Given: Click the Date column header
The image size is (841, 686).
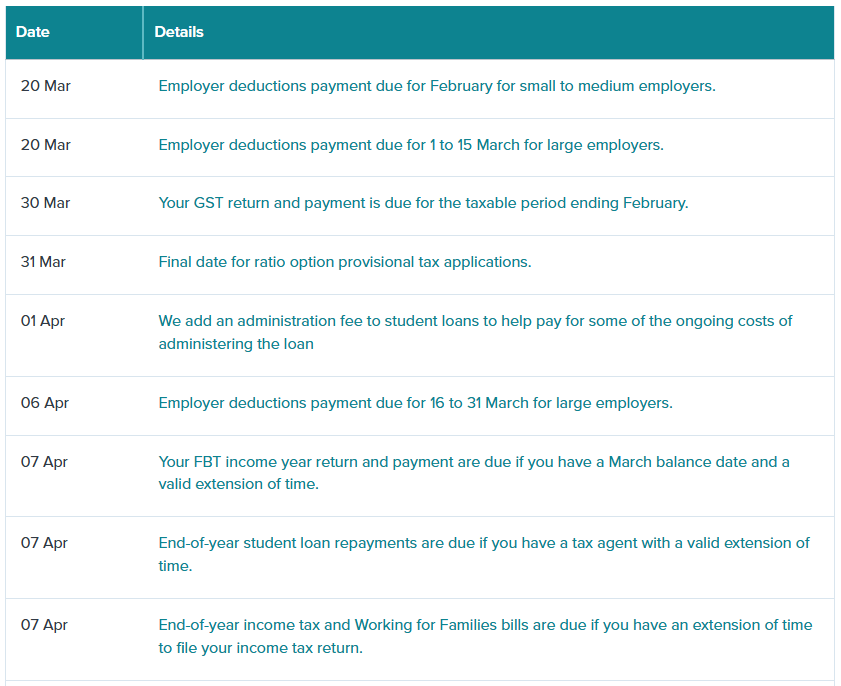Looking at the screenshot, I should [x=33, y=32].
